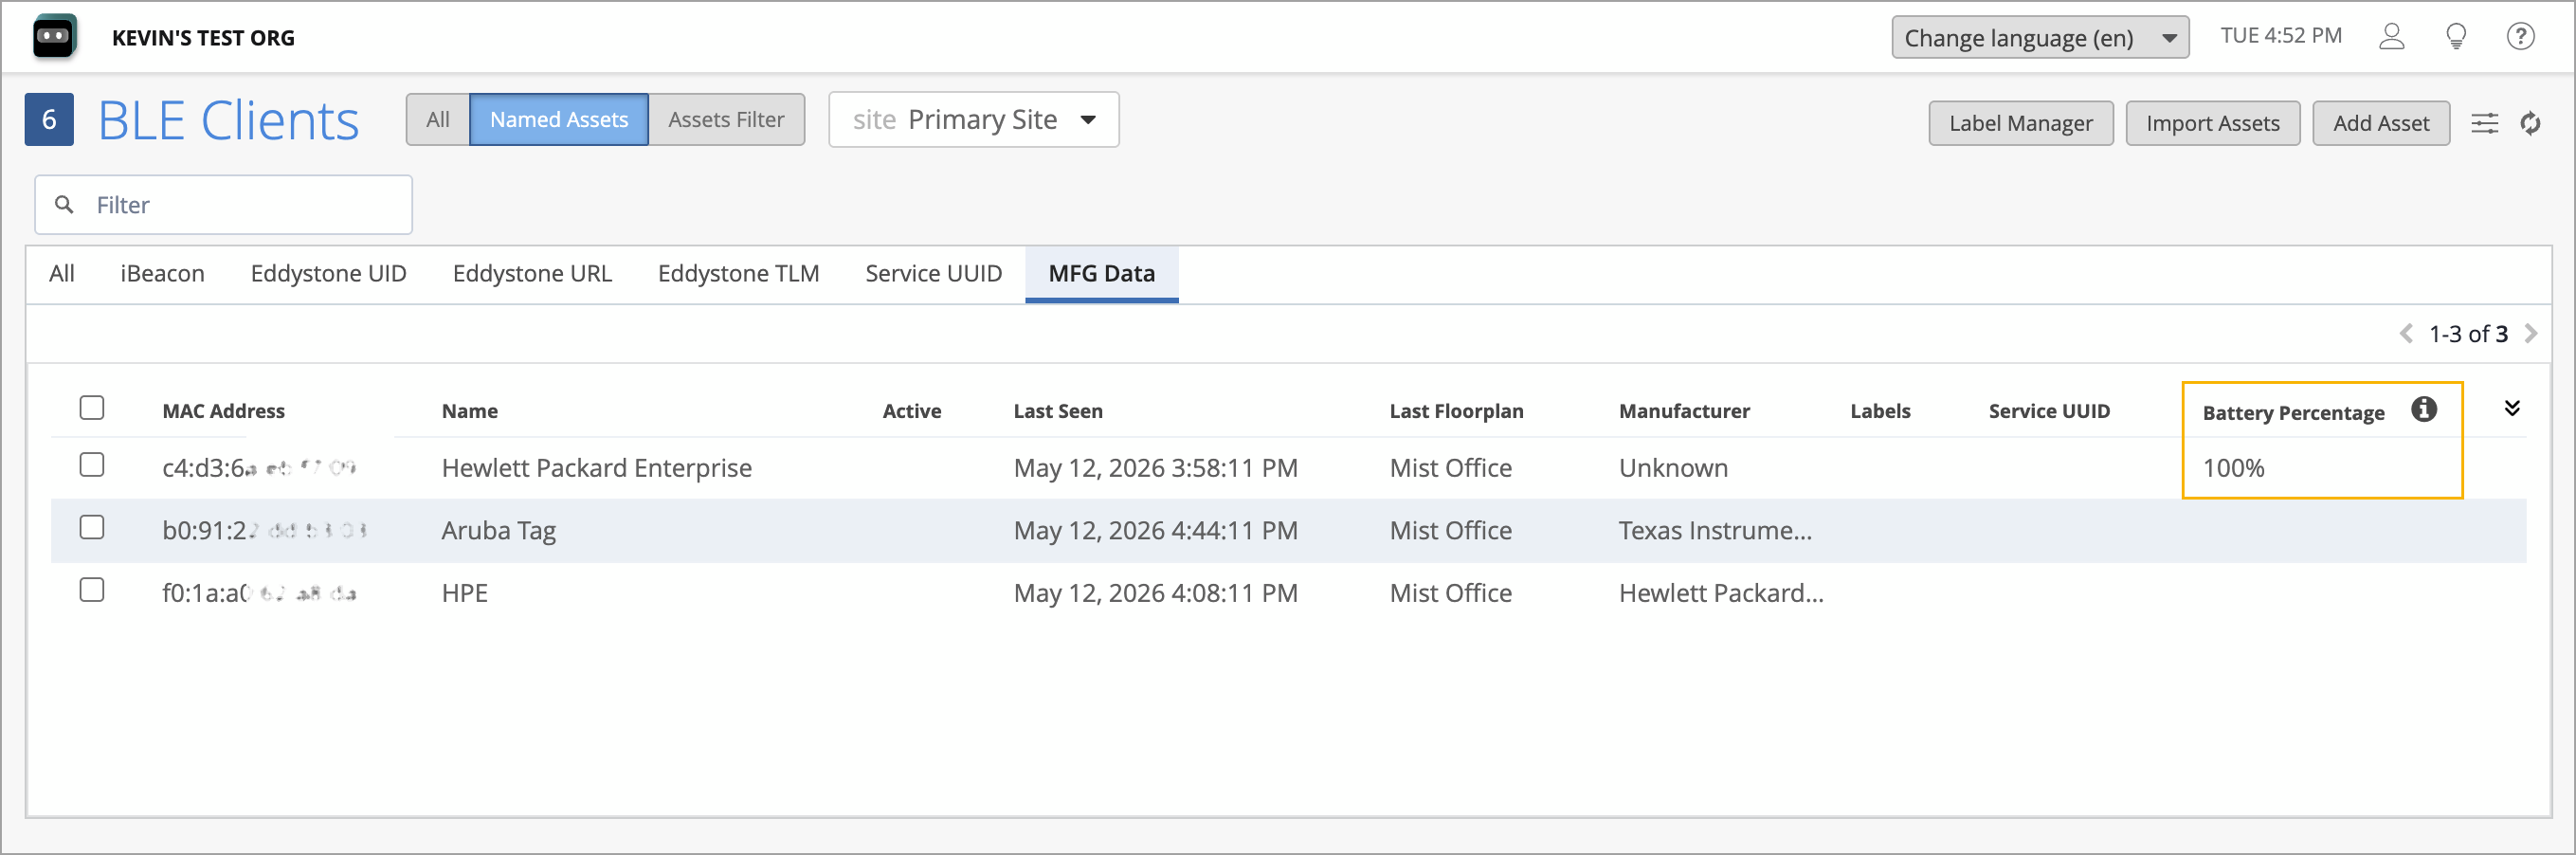Sort by Last Floorplan column header
Screen dimensions: 2576x855
click(1456, 411)
